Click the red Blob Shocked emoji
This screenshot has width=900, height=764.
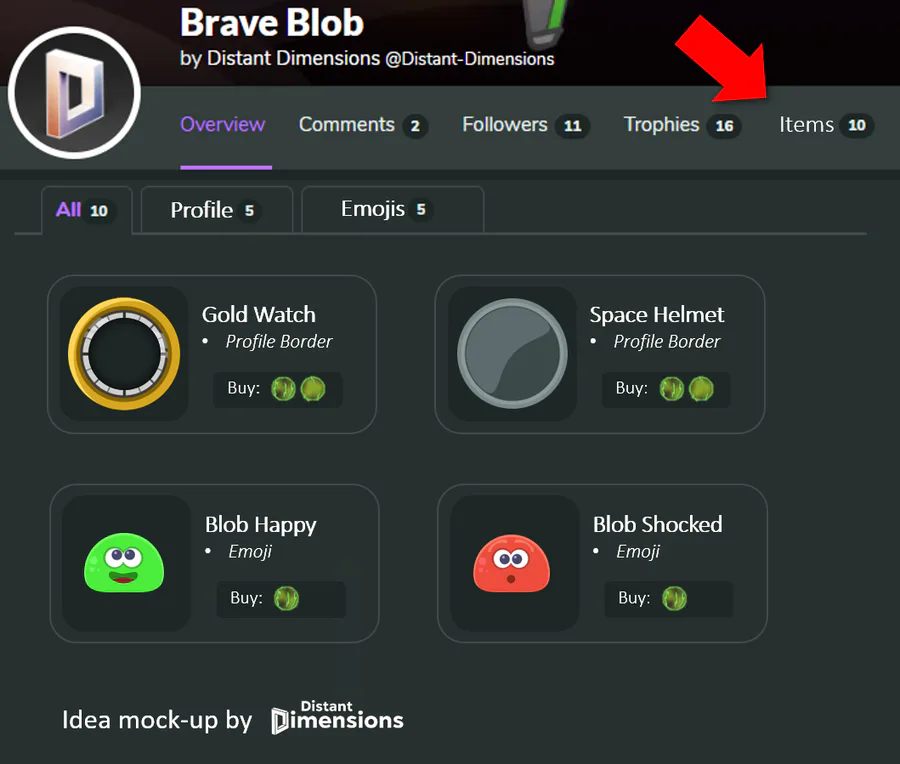click(x=511, y=563)
